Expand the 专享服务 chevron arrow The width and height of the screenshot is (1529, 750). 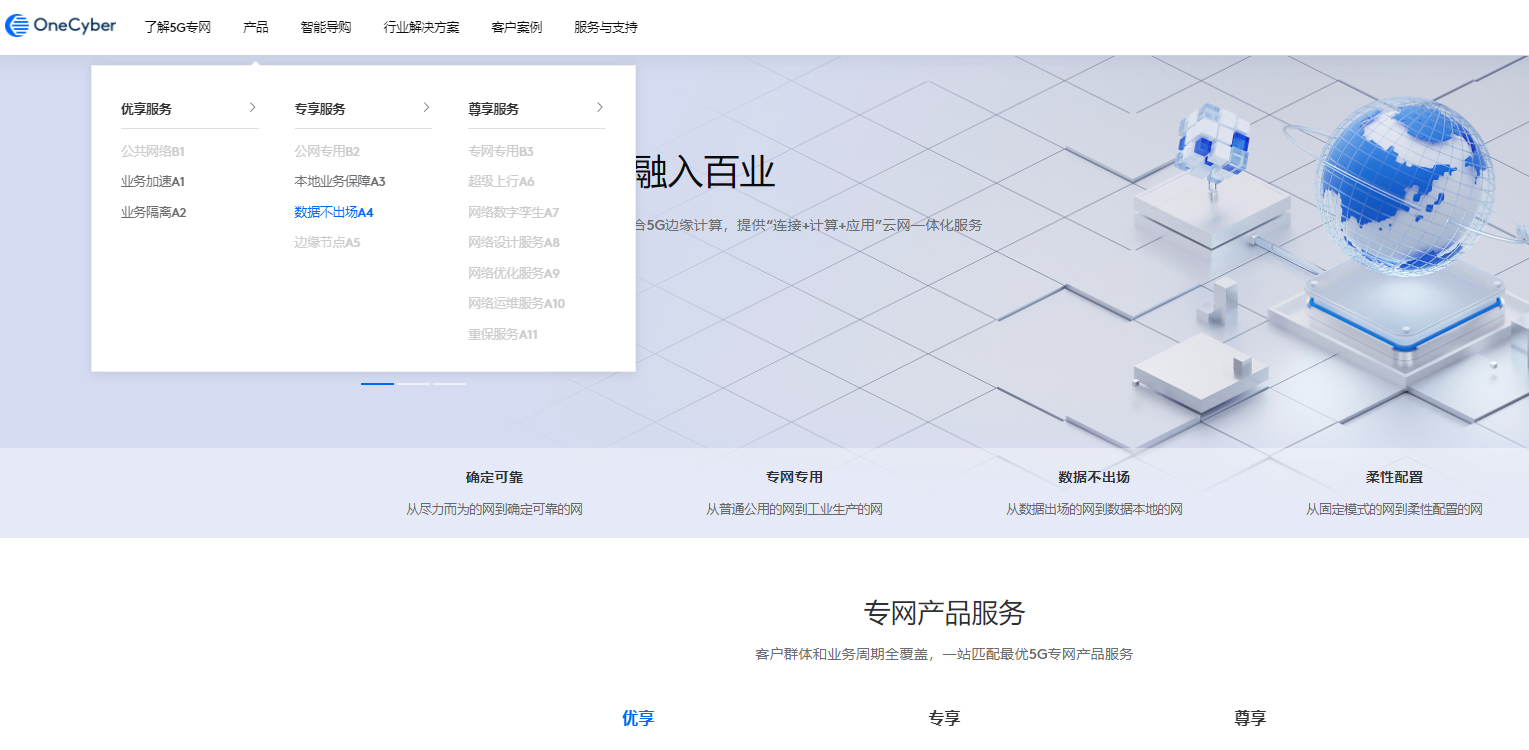[x=426, y=107]
